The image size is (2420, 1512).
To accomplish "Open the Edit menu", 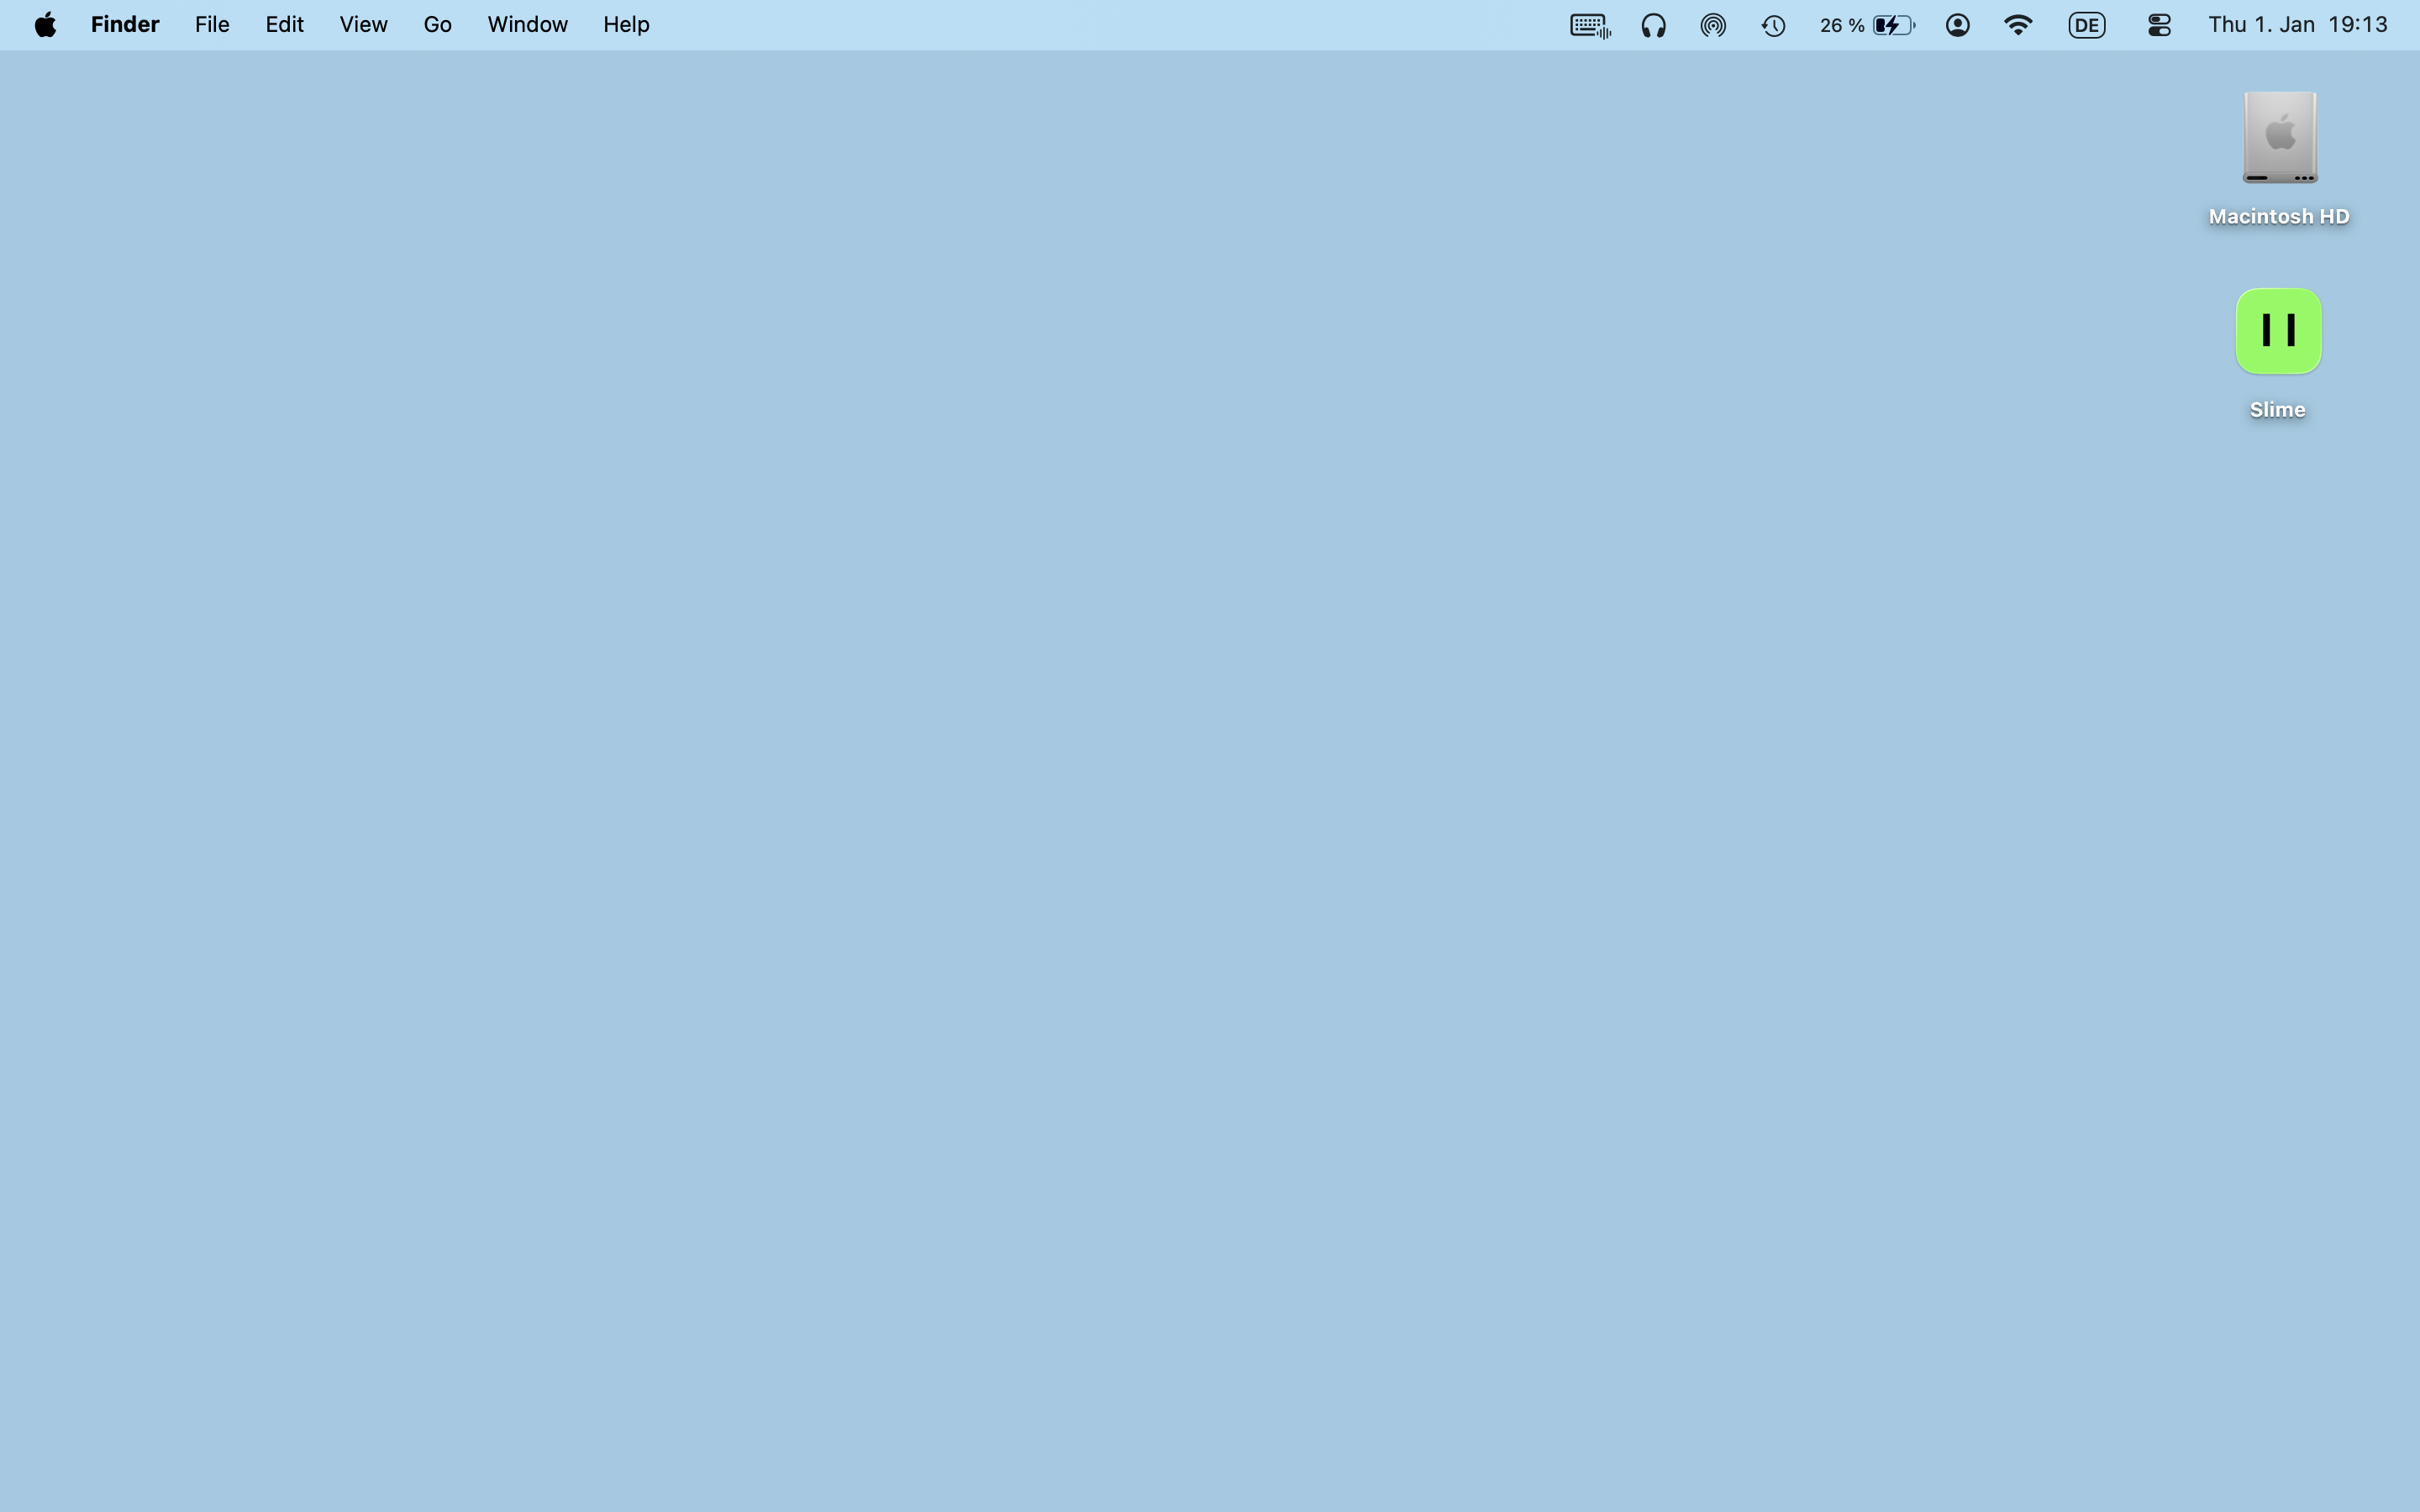I will click(284, 25).
